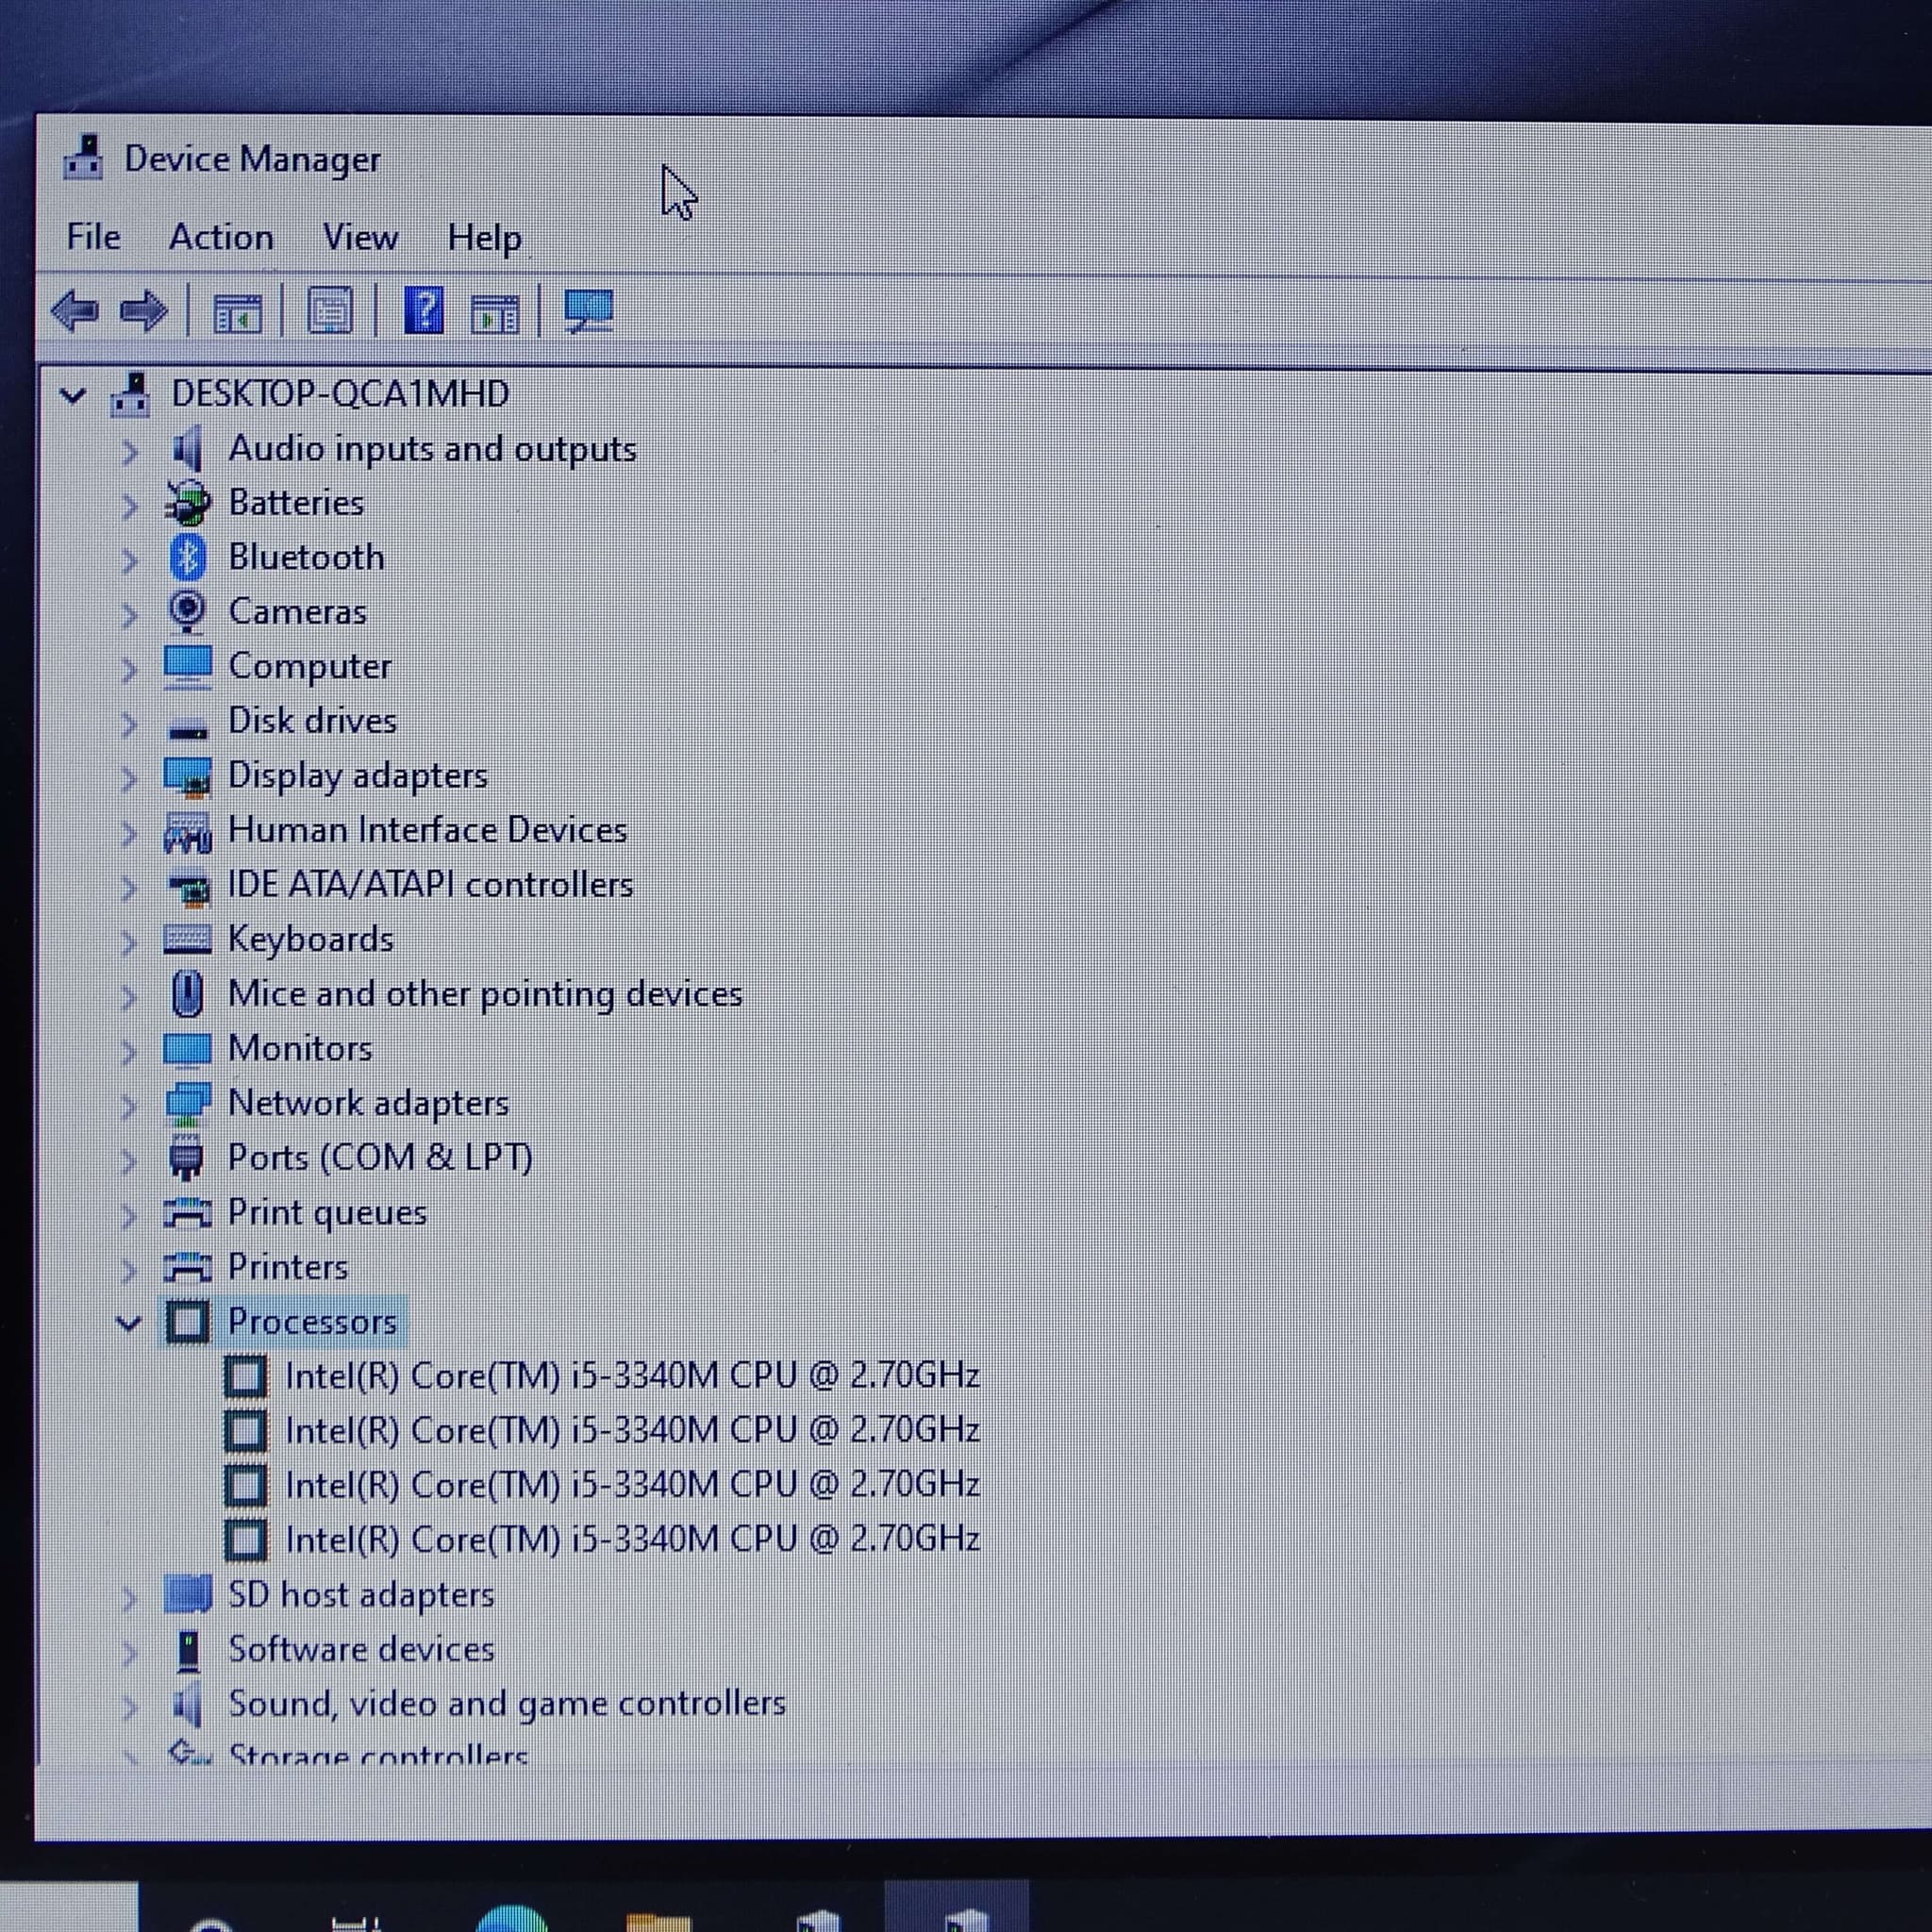The image size is (1932, 1932).
Task: Expand the Bluetooth category arrow
Action: (x=129, y=560)
